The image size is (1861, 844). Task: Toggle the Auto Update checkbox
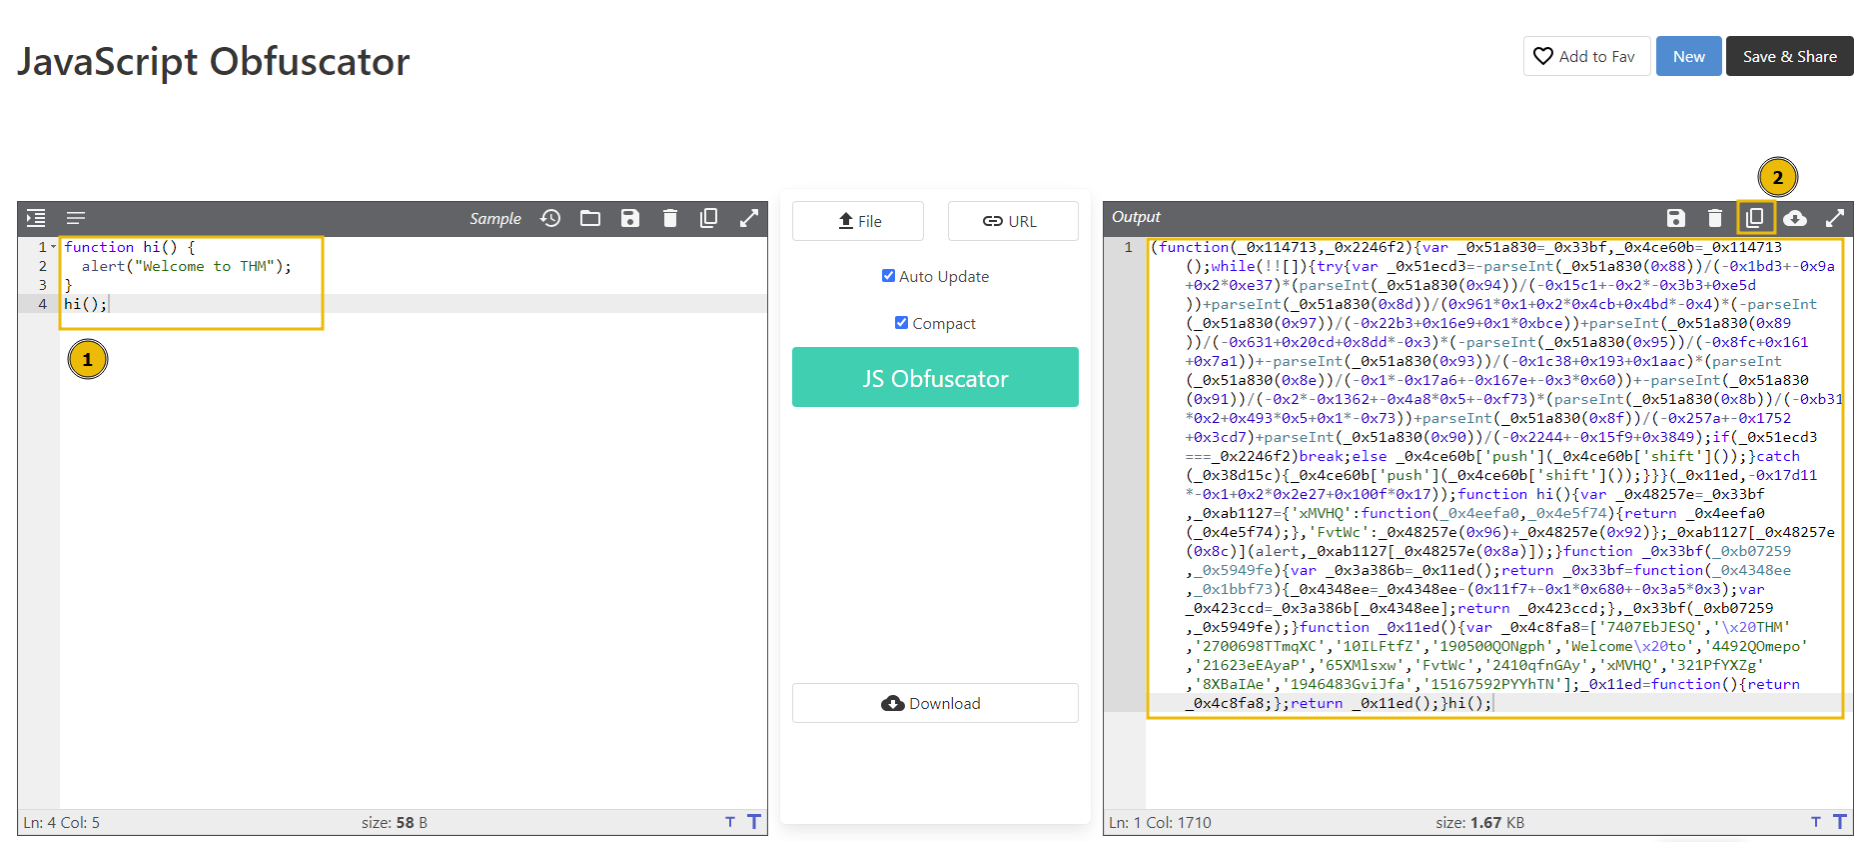click(888, 276)
